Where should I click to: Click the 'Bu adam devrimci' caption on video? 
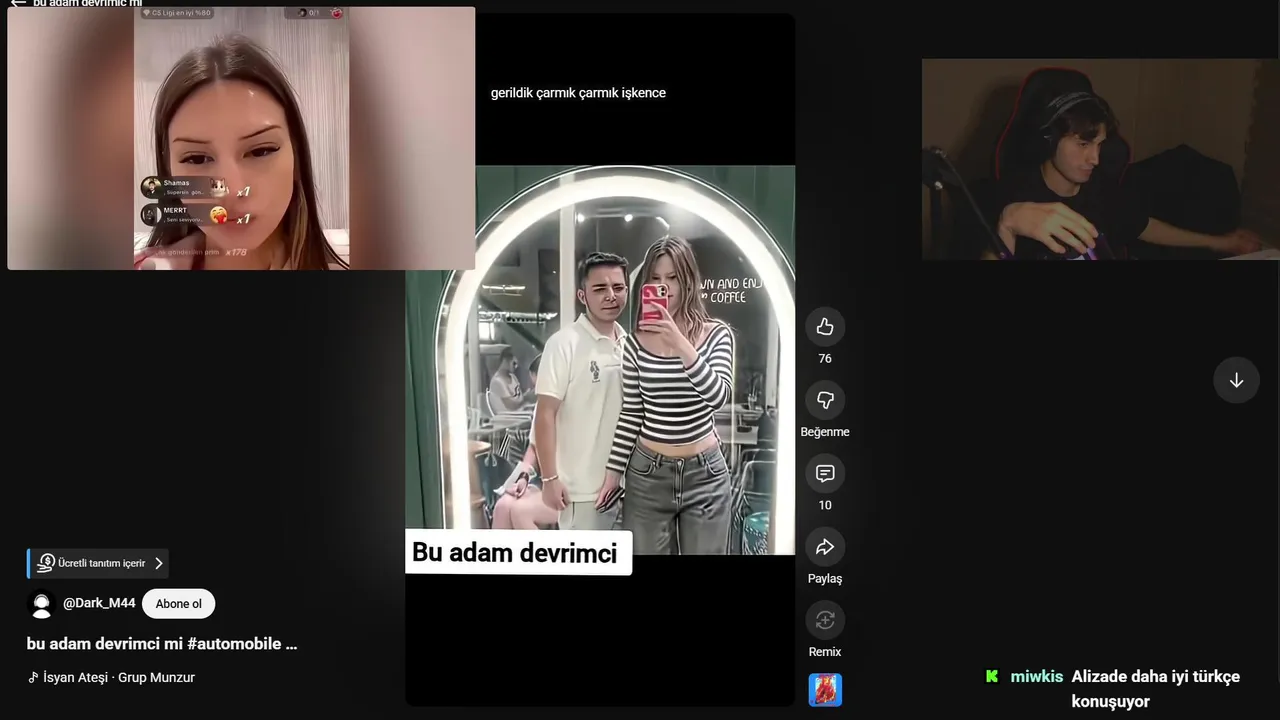[517, 553]
